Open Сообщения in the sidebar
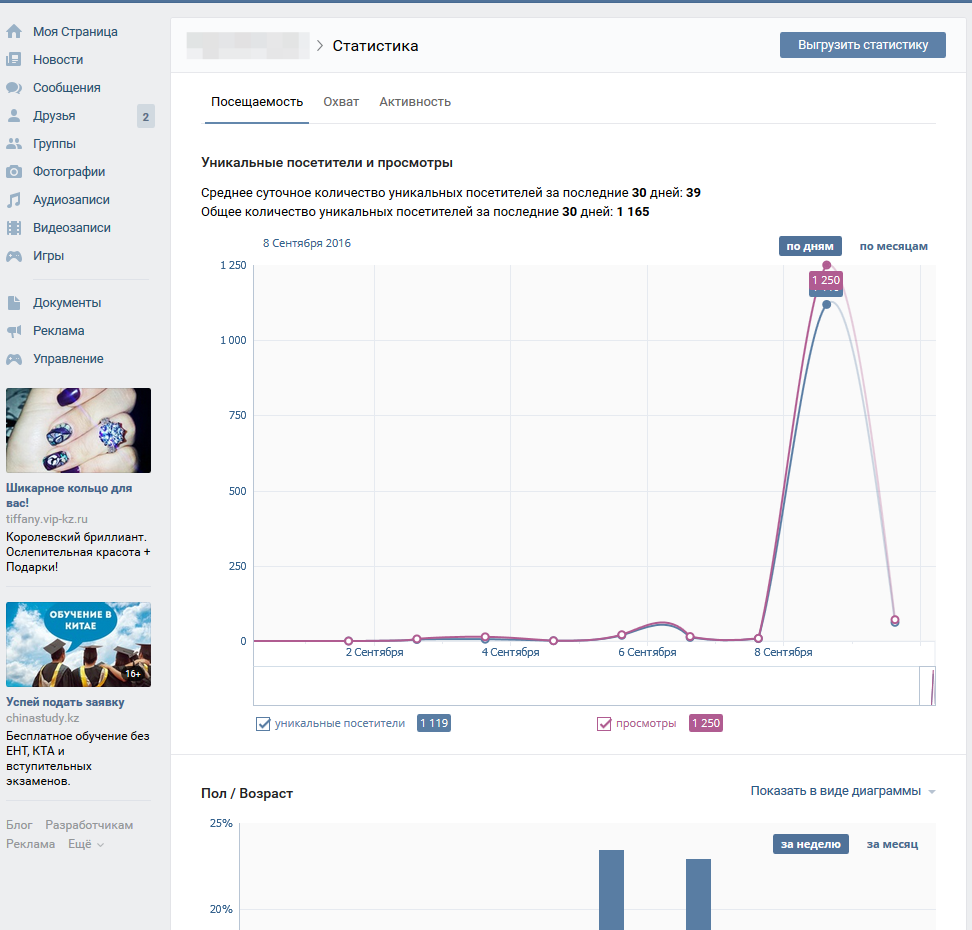The image size is (972, 930). (x=67, y=87)
